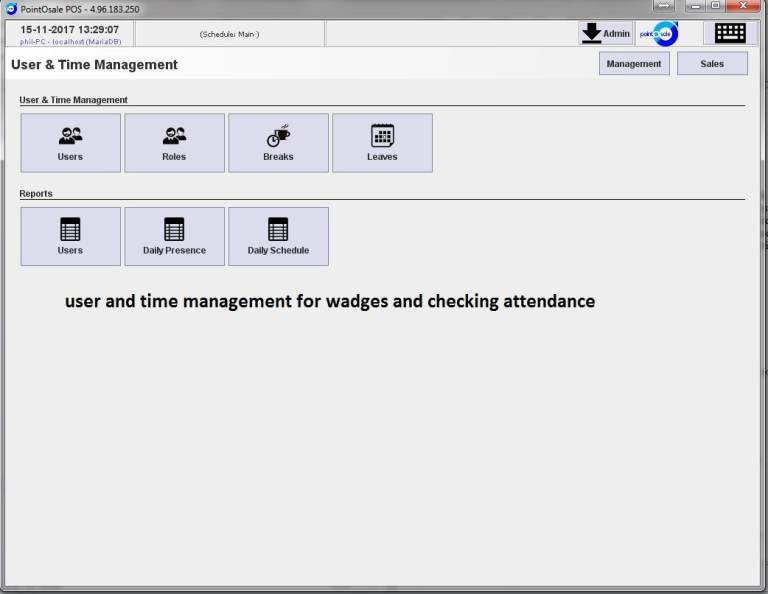Open the Users report under Reports
Screen dimensions: 768x594
70,236
